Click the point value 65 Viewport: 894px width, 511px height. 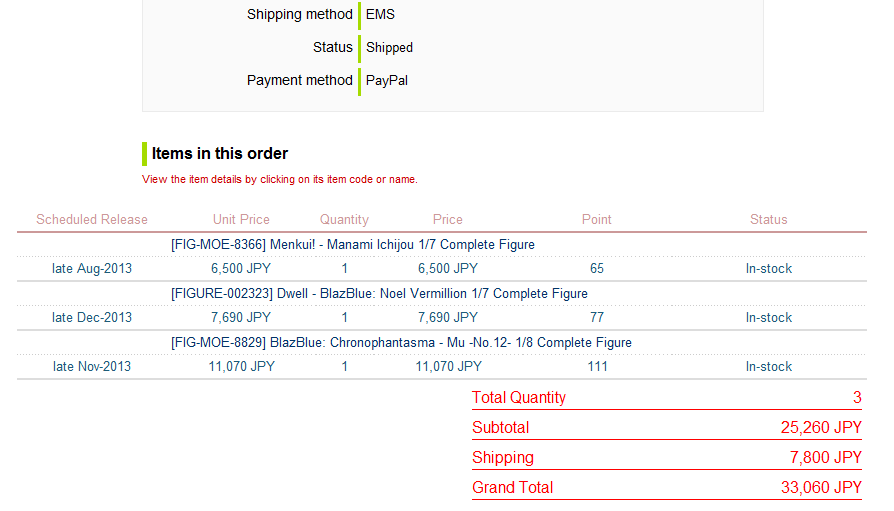pos(596,269)
